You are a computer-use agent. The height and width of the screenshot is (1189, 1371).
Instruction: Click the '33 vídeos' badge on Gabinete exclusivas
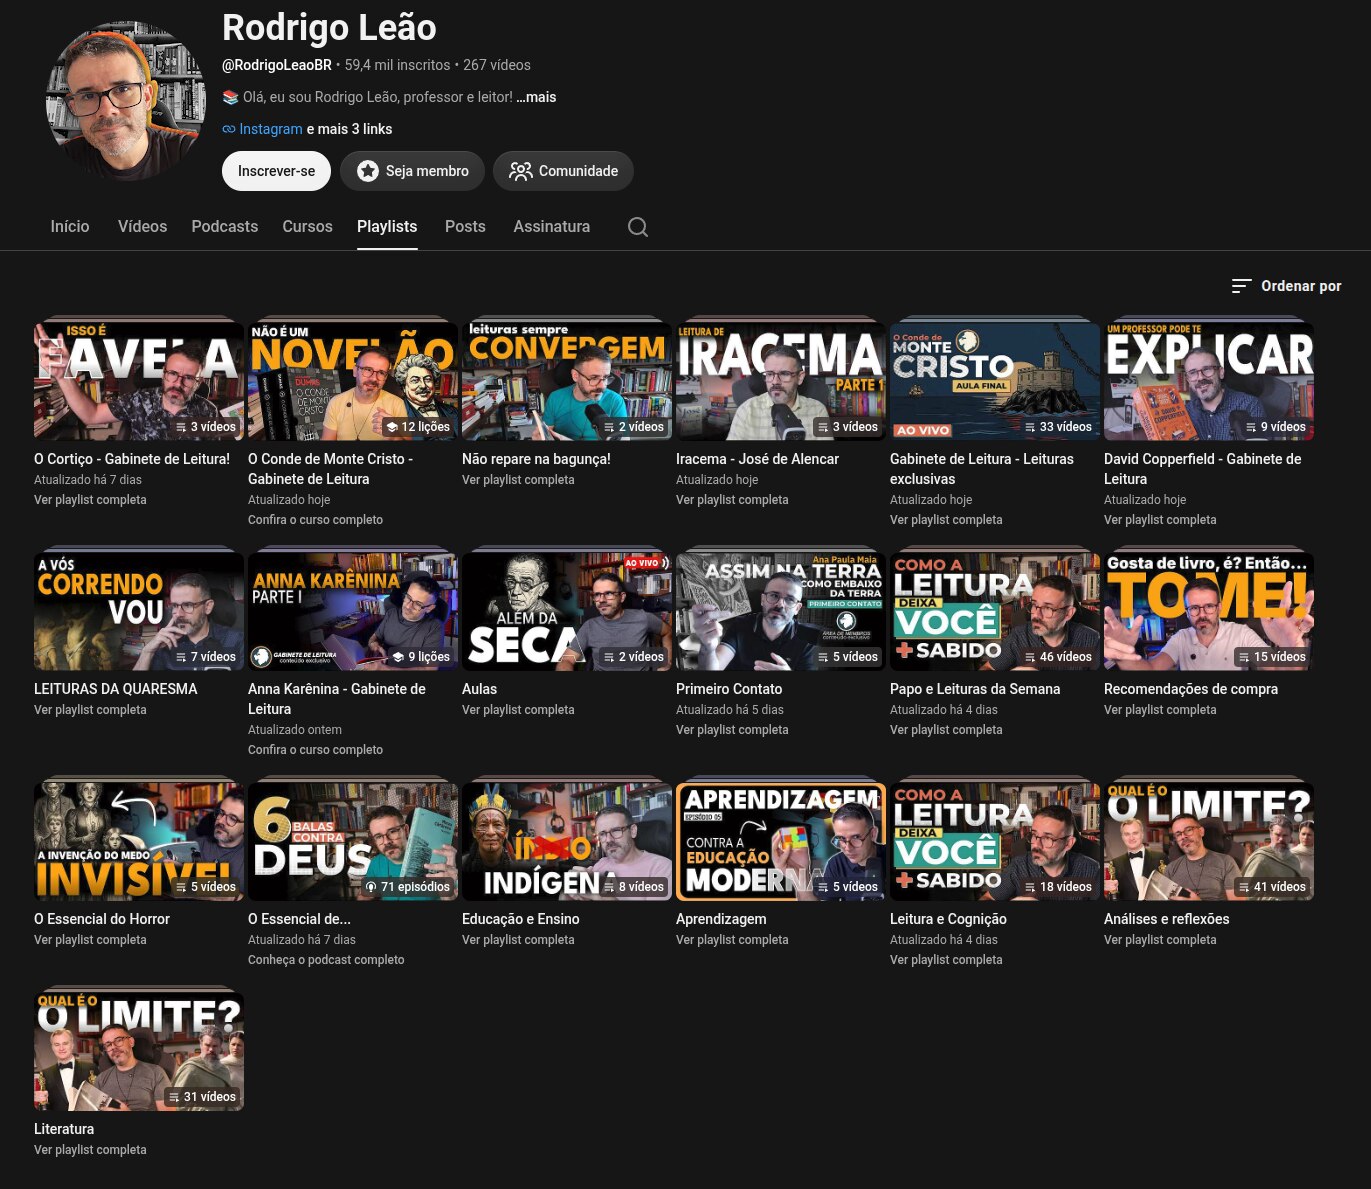(1057, 427)
